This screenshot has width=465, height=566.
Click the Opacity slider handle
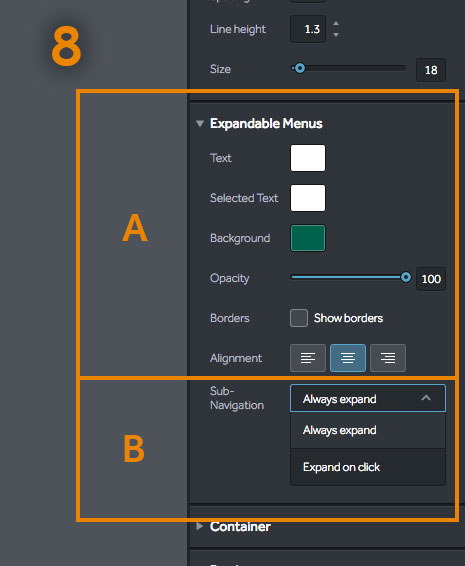406,277
